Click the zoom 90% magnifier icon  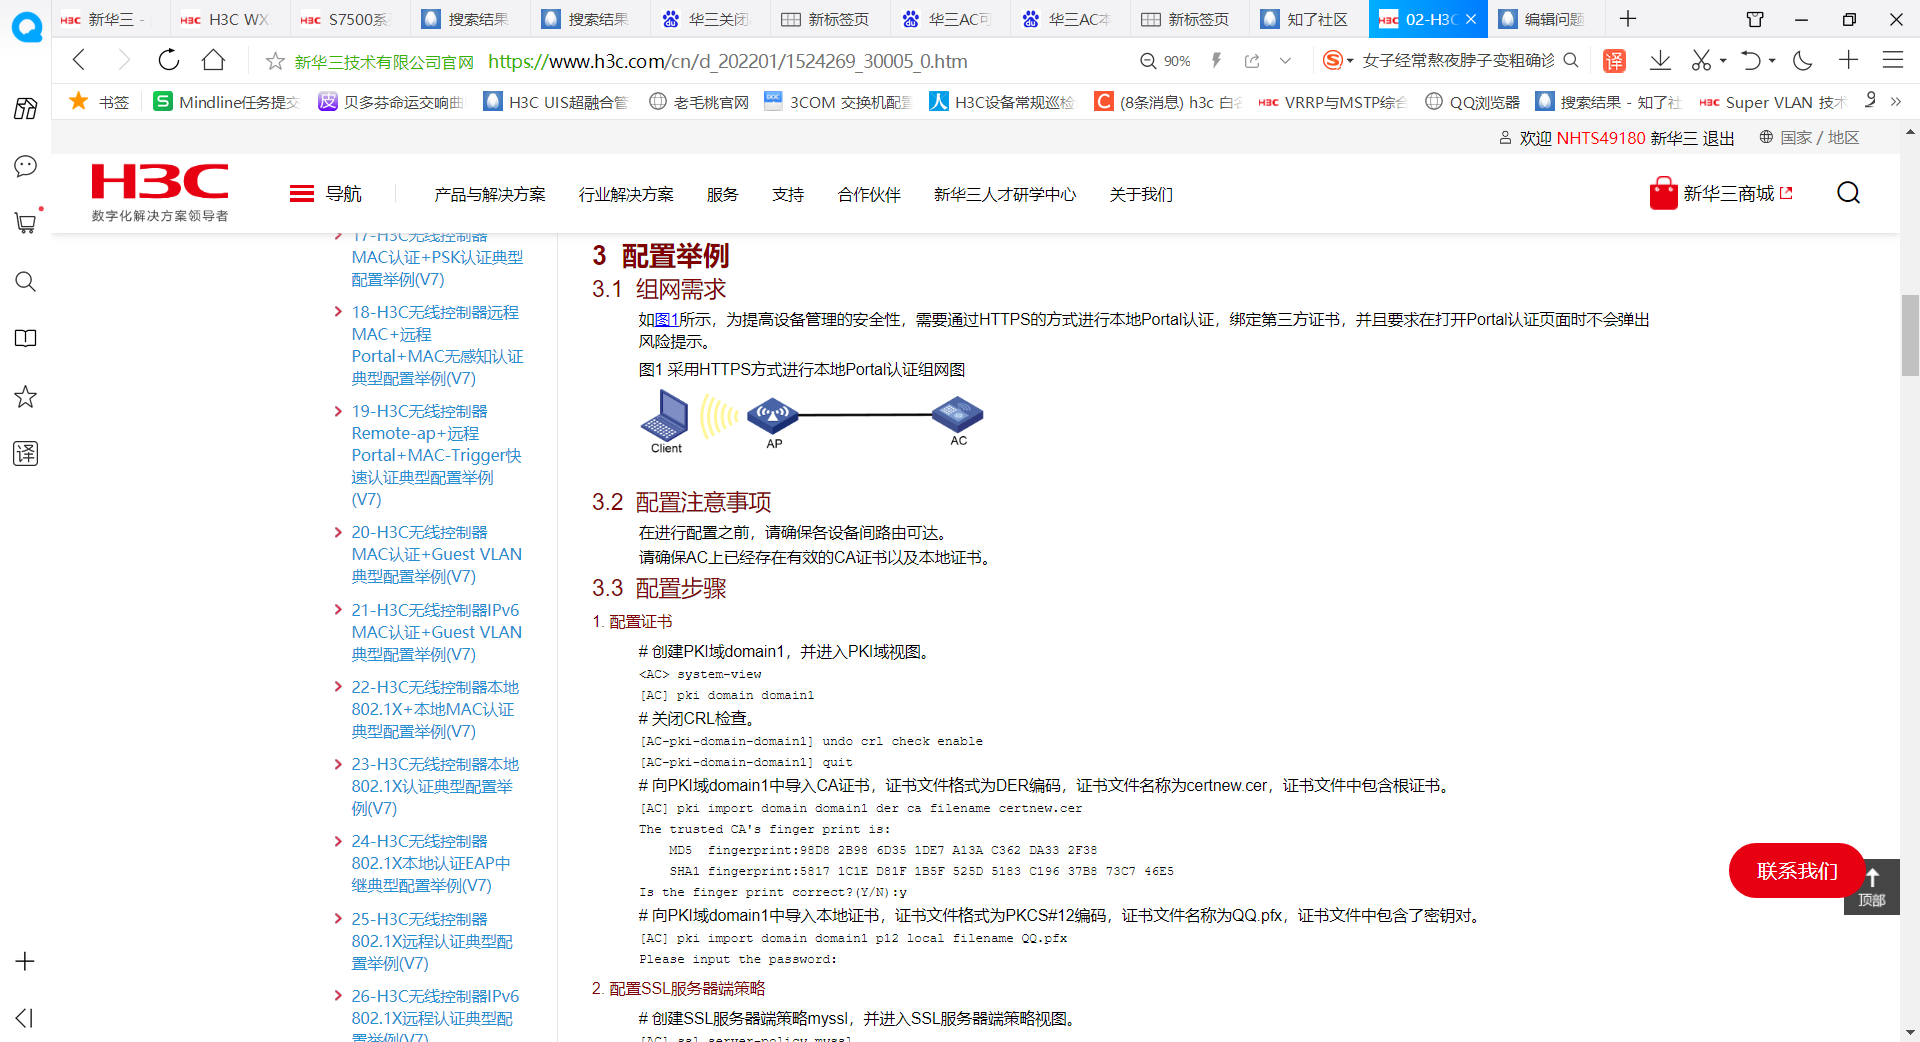pyautogui.click(x=1148, y=61)
